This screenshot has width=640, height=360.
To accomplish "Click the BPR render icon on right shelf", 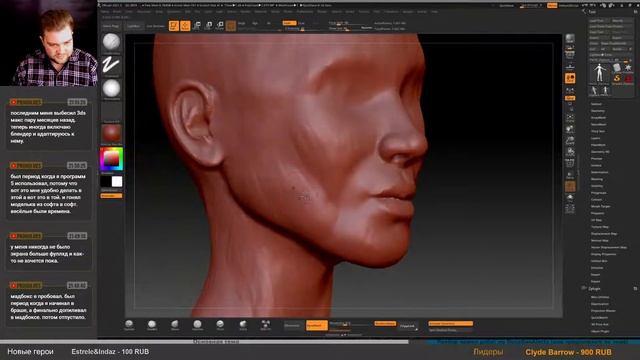I will [x=570, y=39].
